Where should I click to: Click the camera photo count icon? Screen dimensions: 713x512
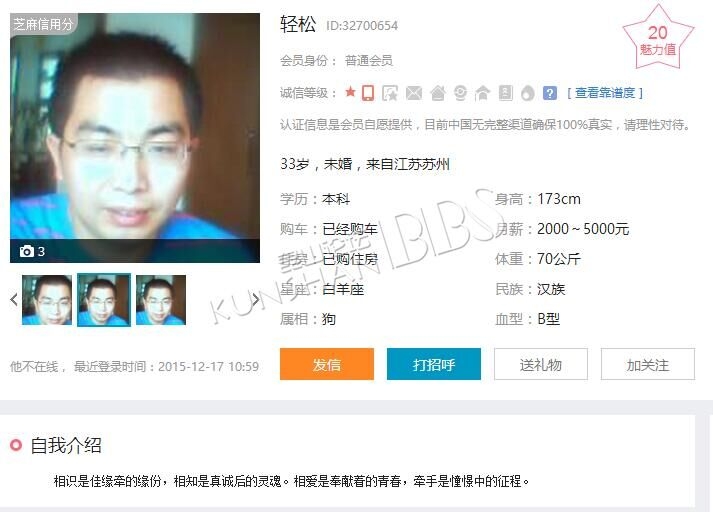pyautogui.click(x=26, y=251)
